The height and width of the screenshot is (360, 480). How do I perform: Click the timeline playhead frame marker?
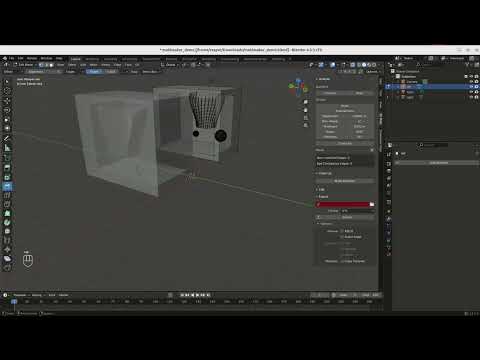click(14, 301)
